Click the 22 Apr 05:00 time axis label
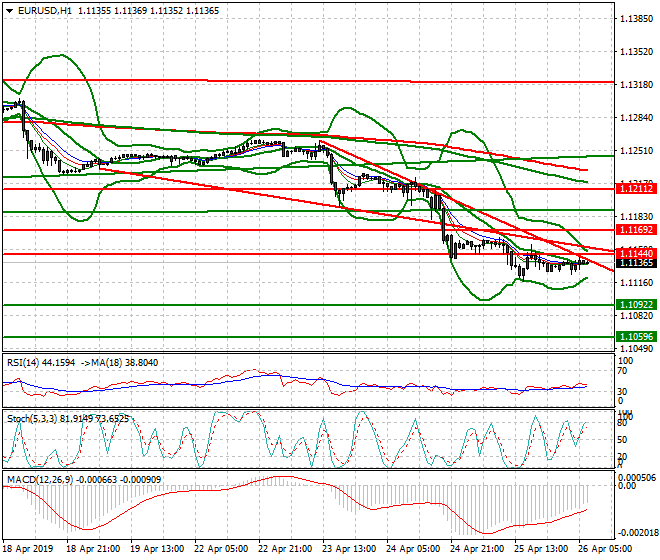Image resolution: width=660 pixels, height=560 pixels. [x=221, y=549]
